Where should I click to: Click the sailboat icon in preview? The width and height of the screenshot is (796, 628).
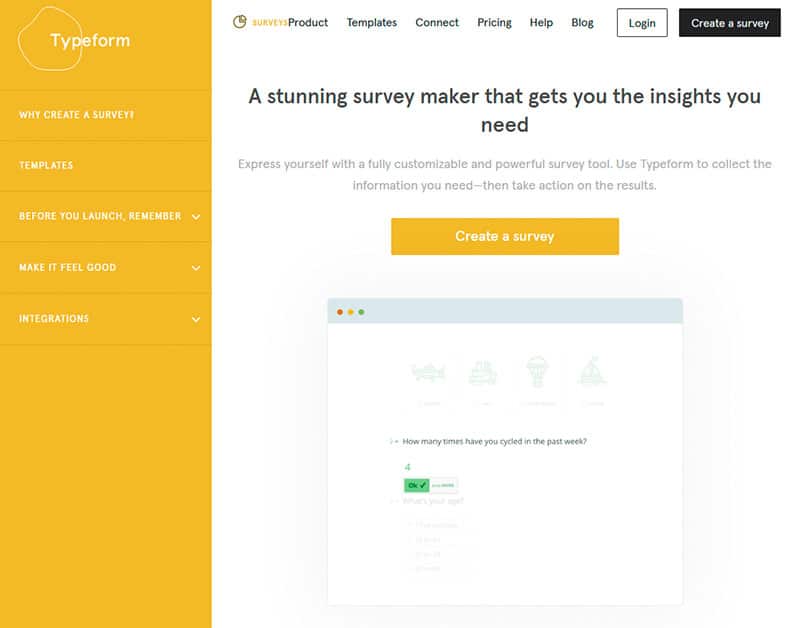tap(592, 371)
